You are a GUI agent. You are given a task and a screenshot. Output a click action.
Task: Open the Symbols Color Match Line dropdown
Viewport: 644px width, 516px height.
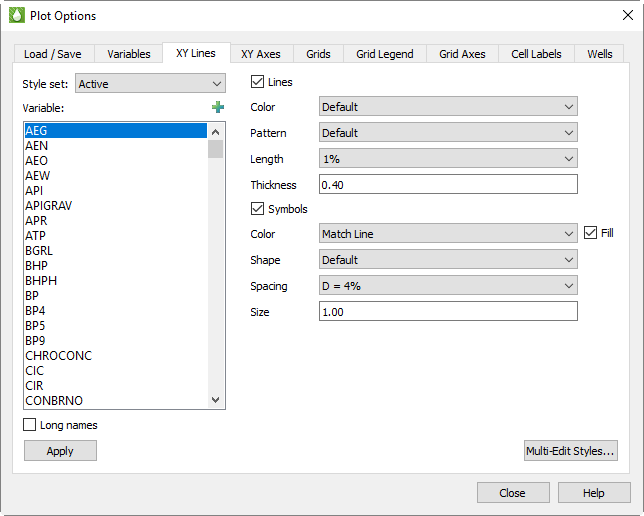pos(448,233)
